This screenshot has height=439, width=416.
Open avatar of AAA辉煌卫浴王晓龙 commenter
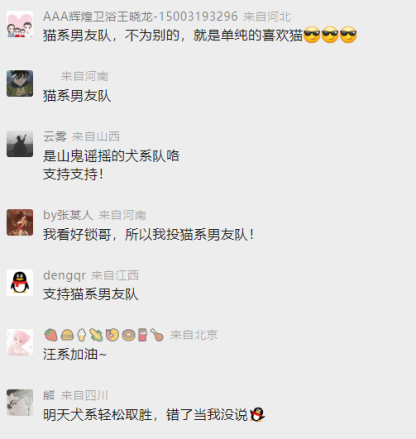pos(20,24)
